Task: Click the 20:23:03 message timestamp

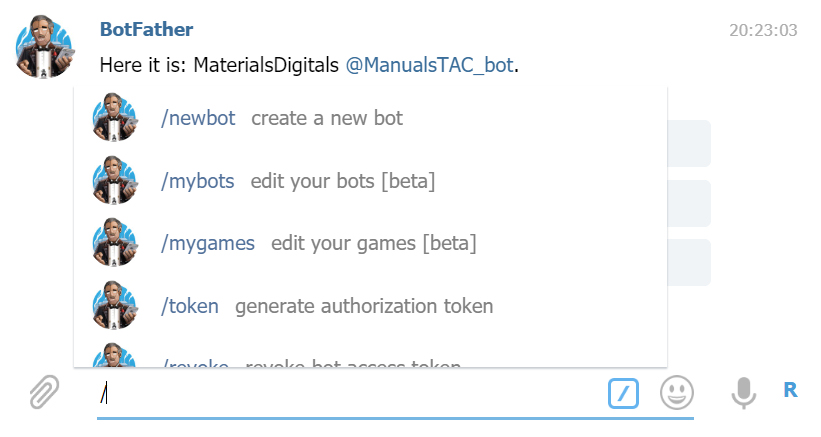Action: point(763,30)
